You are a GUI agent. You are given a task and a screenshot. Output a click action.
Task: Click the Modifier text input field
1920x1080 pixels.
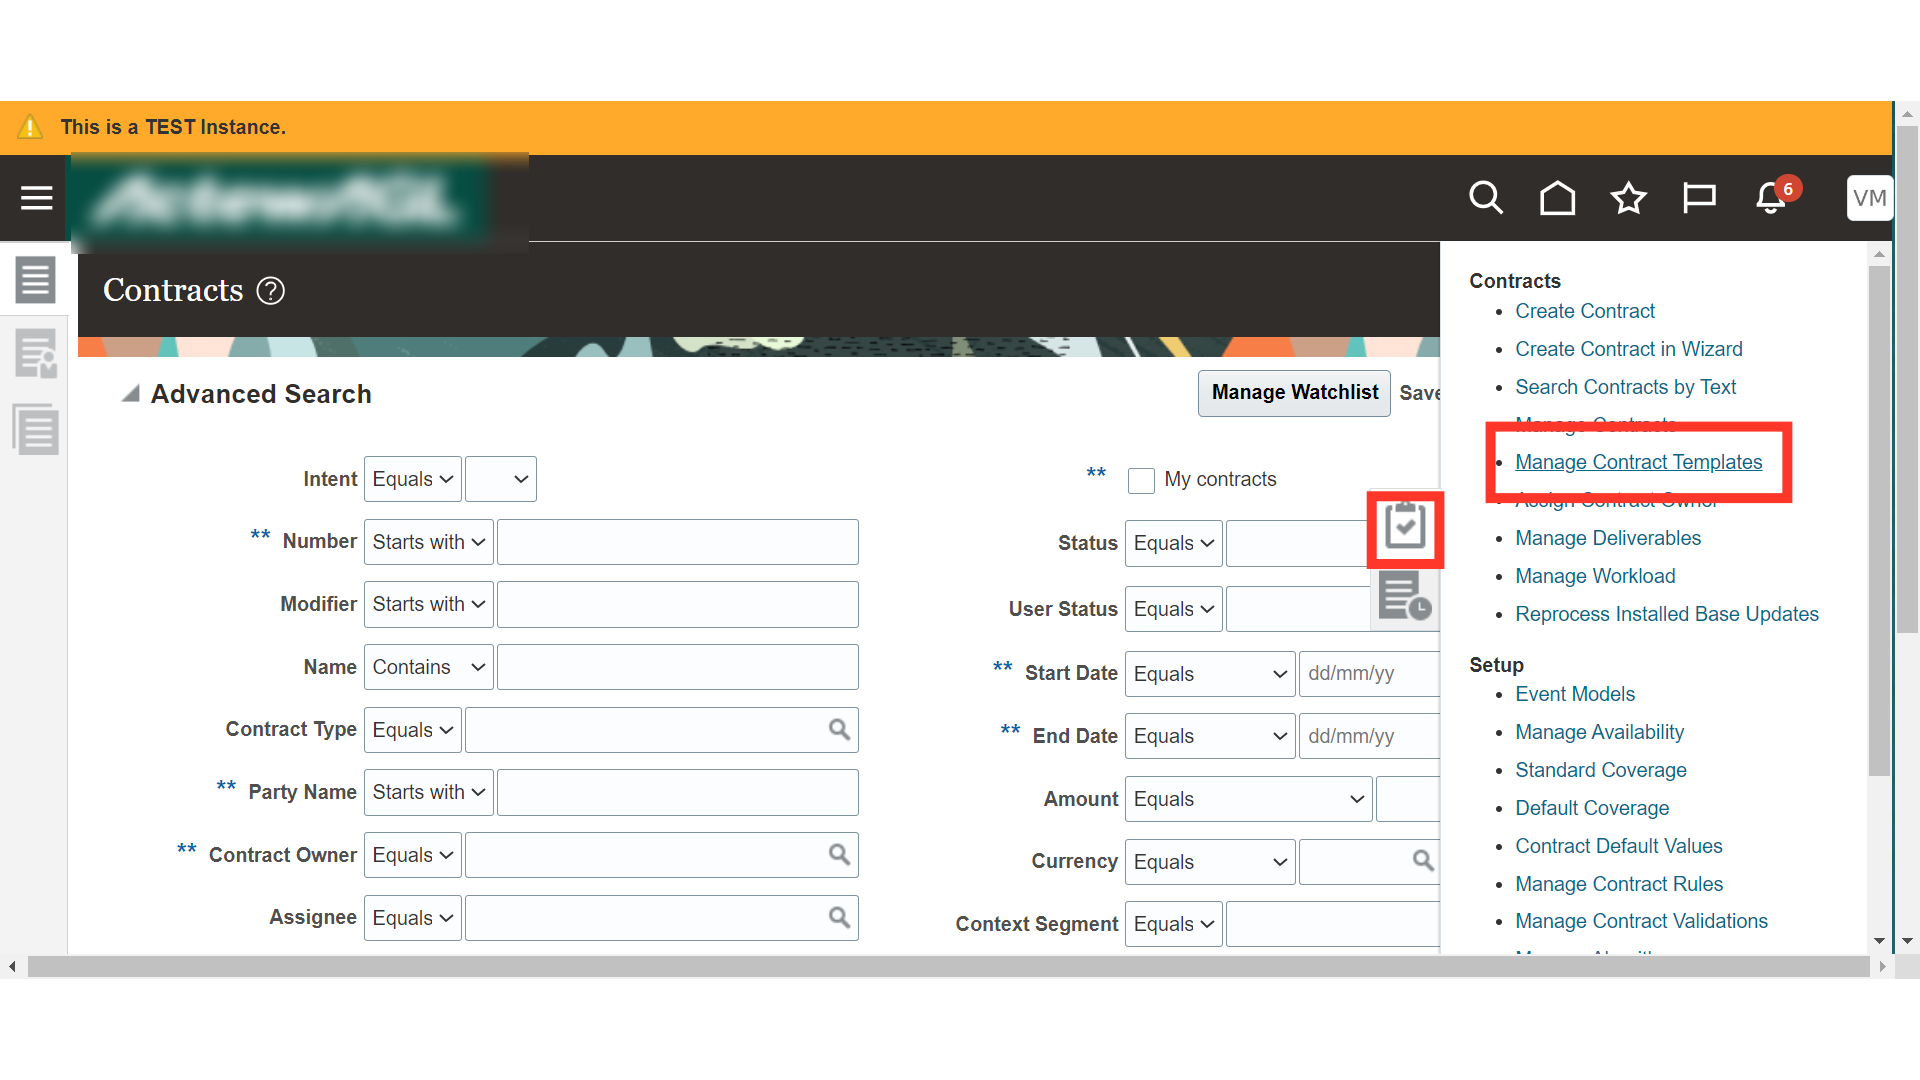pyautogui.click(x=678, y=604)
